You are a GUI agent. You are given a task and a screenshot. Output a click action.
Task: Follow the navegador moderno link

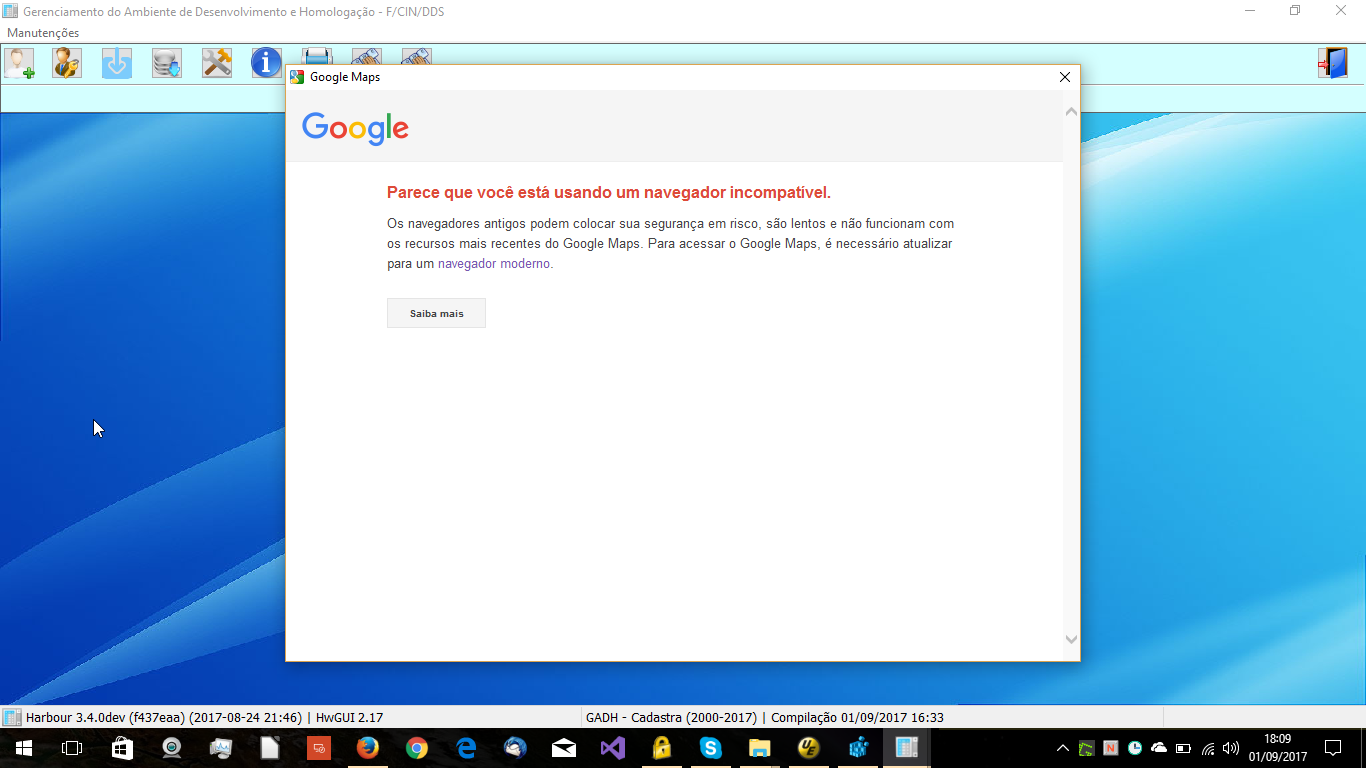(494, 264)
